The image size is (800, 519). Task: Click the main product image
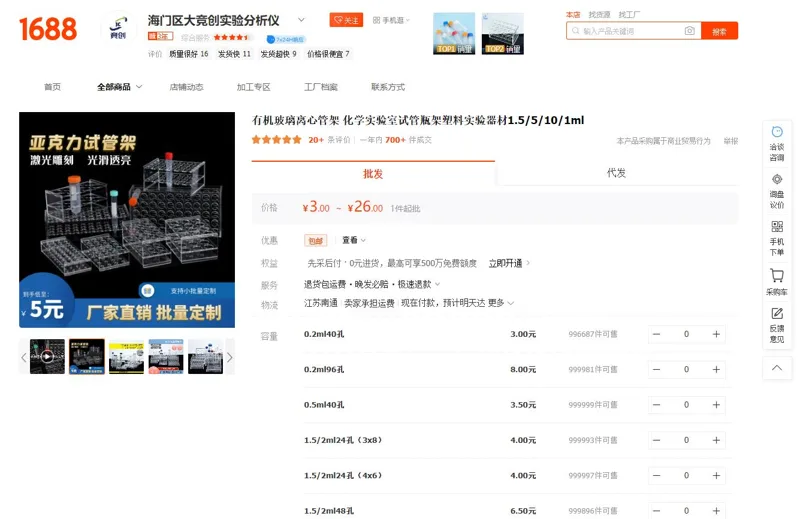(127, 220)
